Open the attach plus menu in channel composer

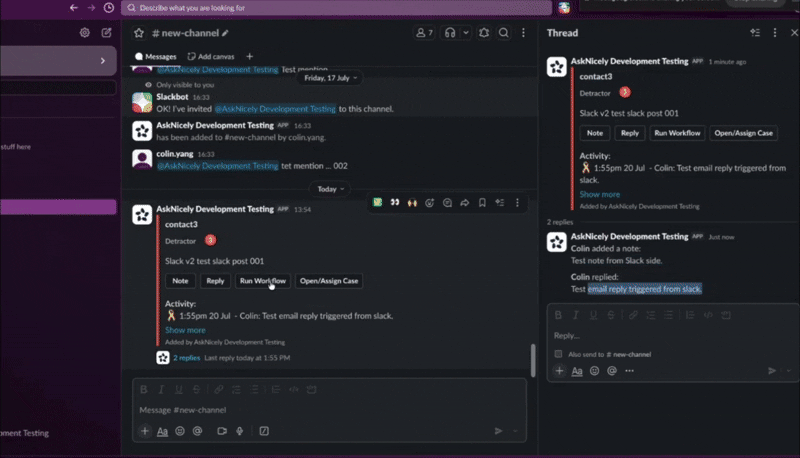pos(145,431)
